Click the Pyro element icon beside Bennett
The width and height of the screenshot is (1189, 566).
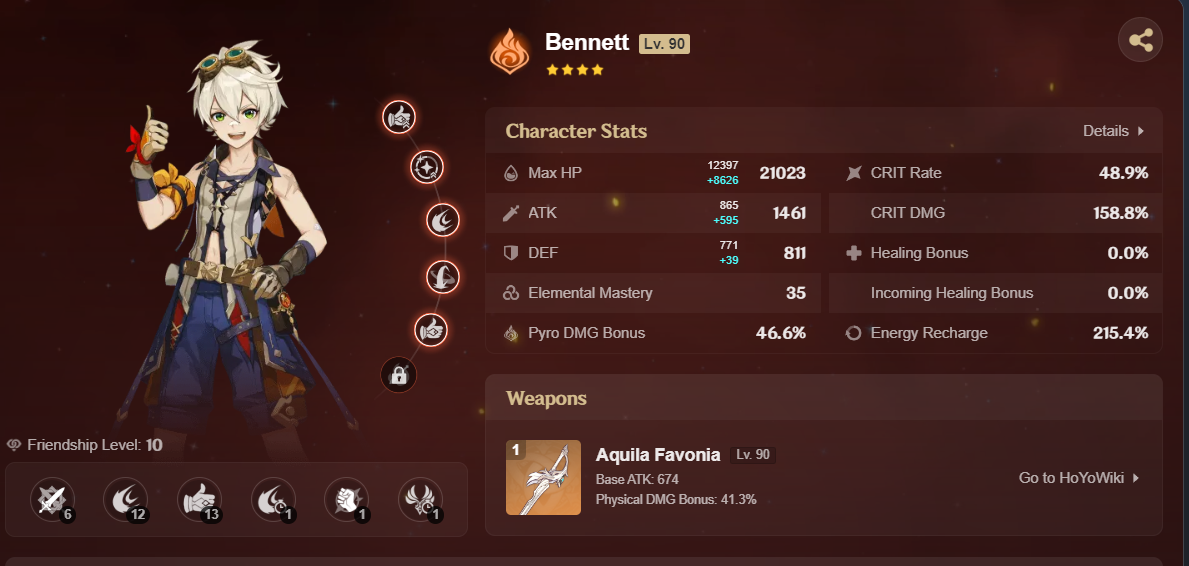[x=510, y=52]
